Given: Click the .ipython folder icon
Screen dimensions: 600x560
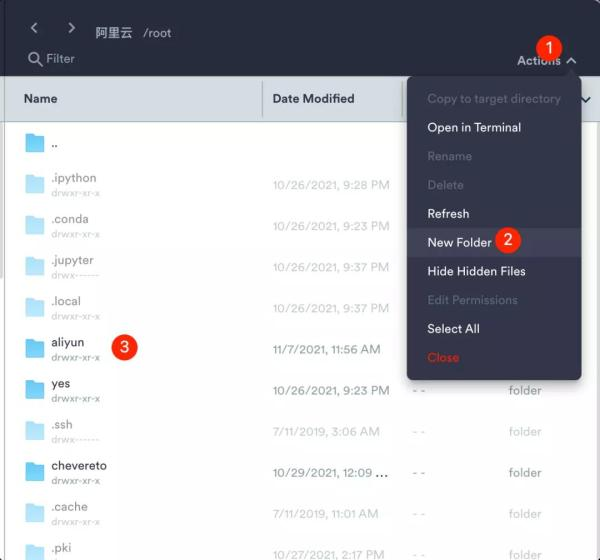Looking at the screenshot, I should 35,184.
